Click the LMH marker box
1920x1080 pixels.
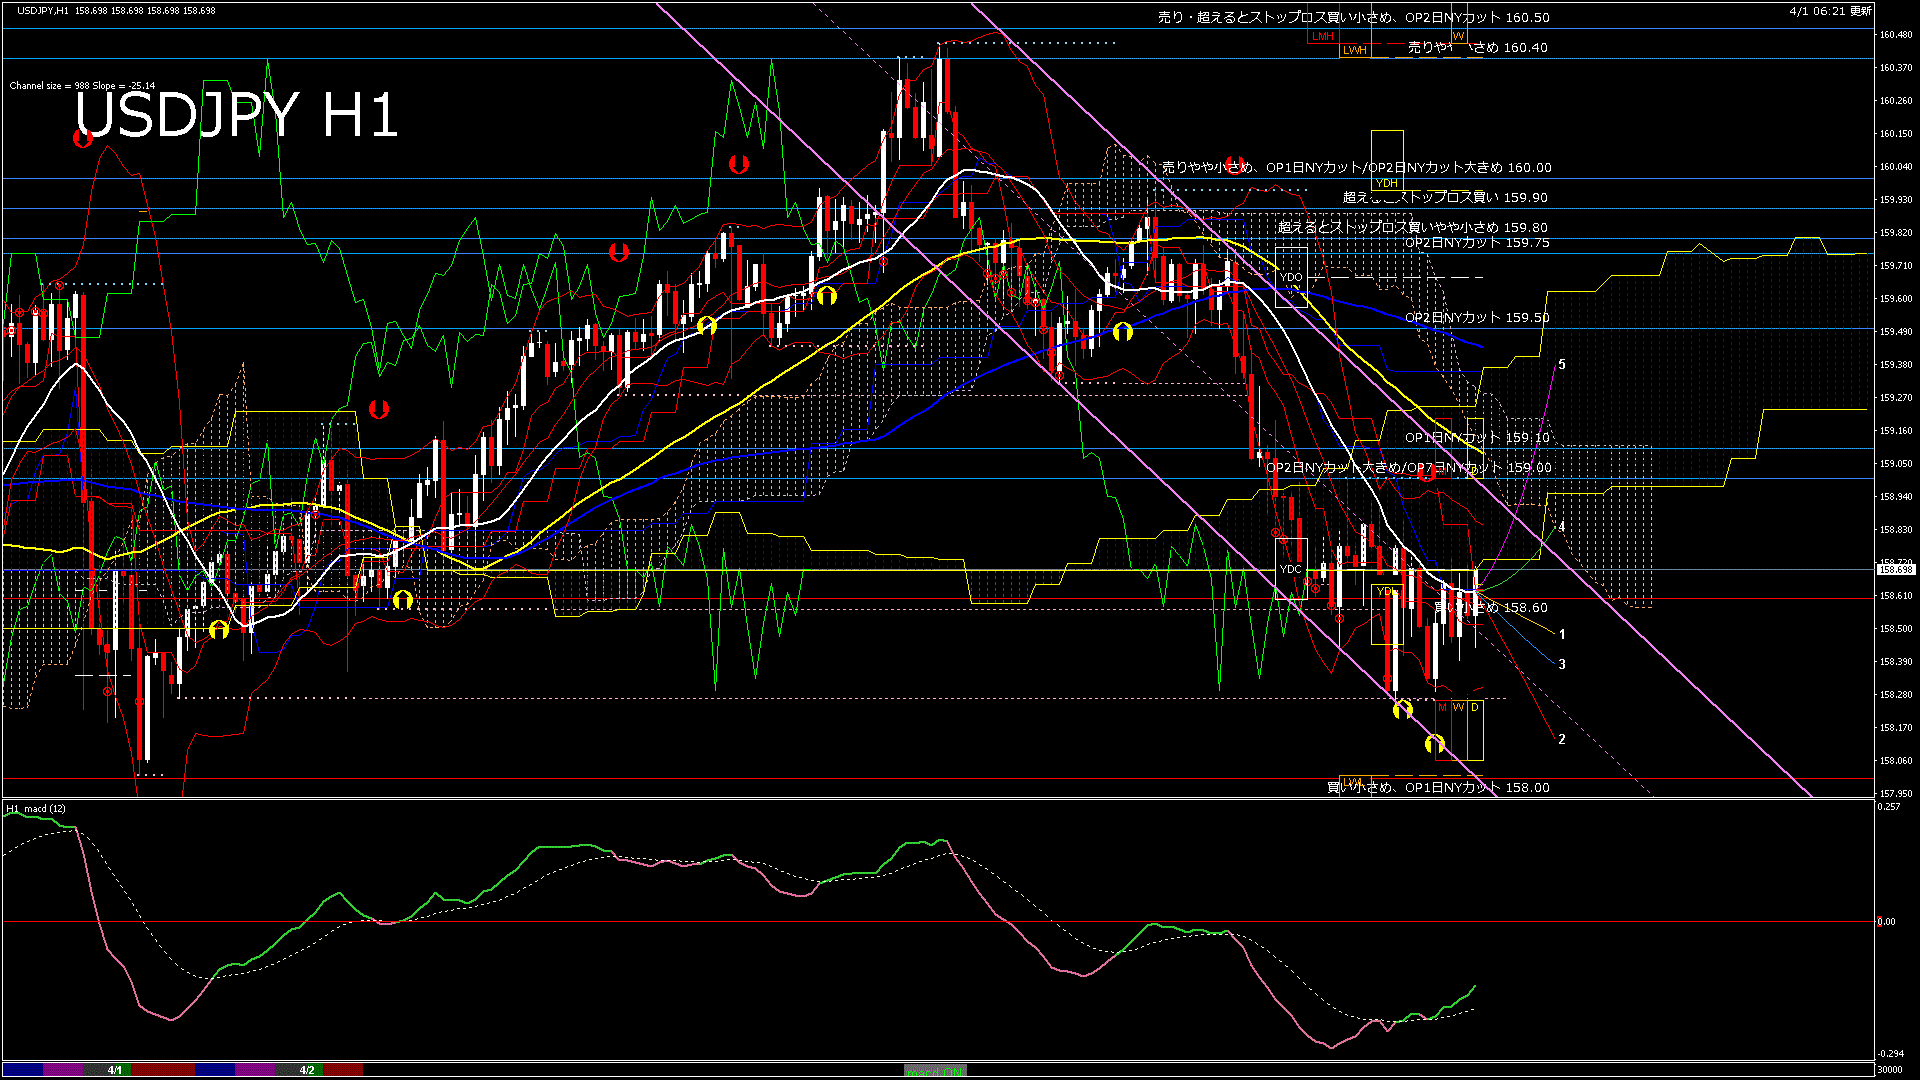(1323, 36)
